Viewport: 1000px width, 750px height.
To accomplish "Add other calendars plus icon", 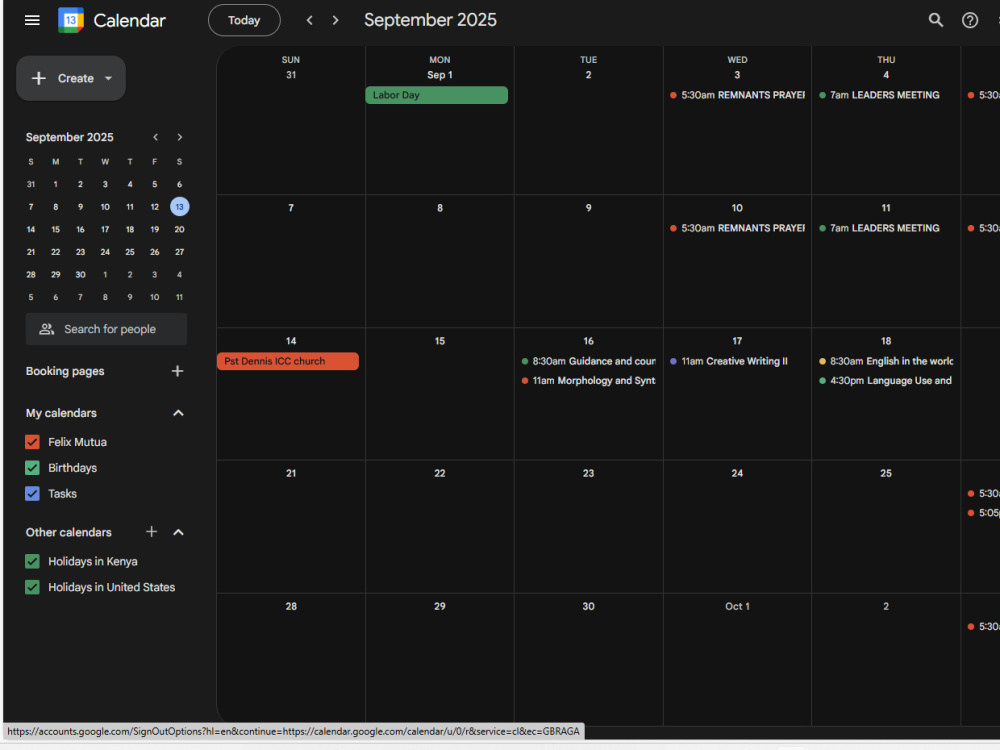I will pyautogui.click(x=151, y=532).
